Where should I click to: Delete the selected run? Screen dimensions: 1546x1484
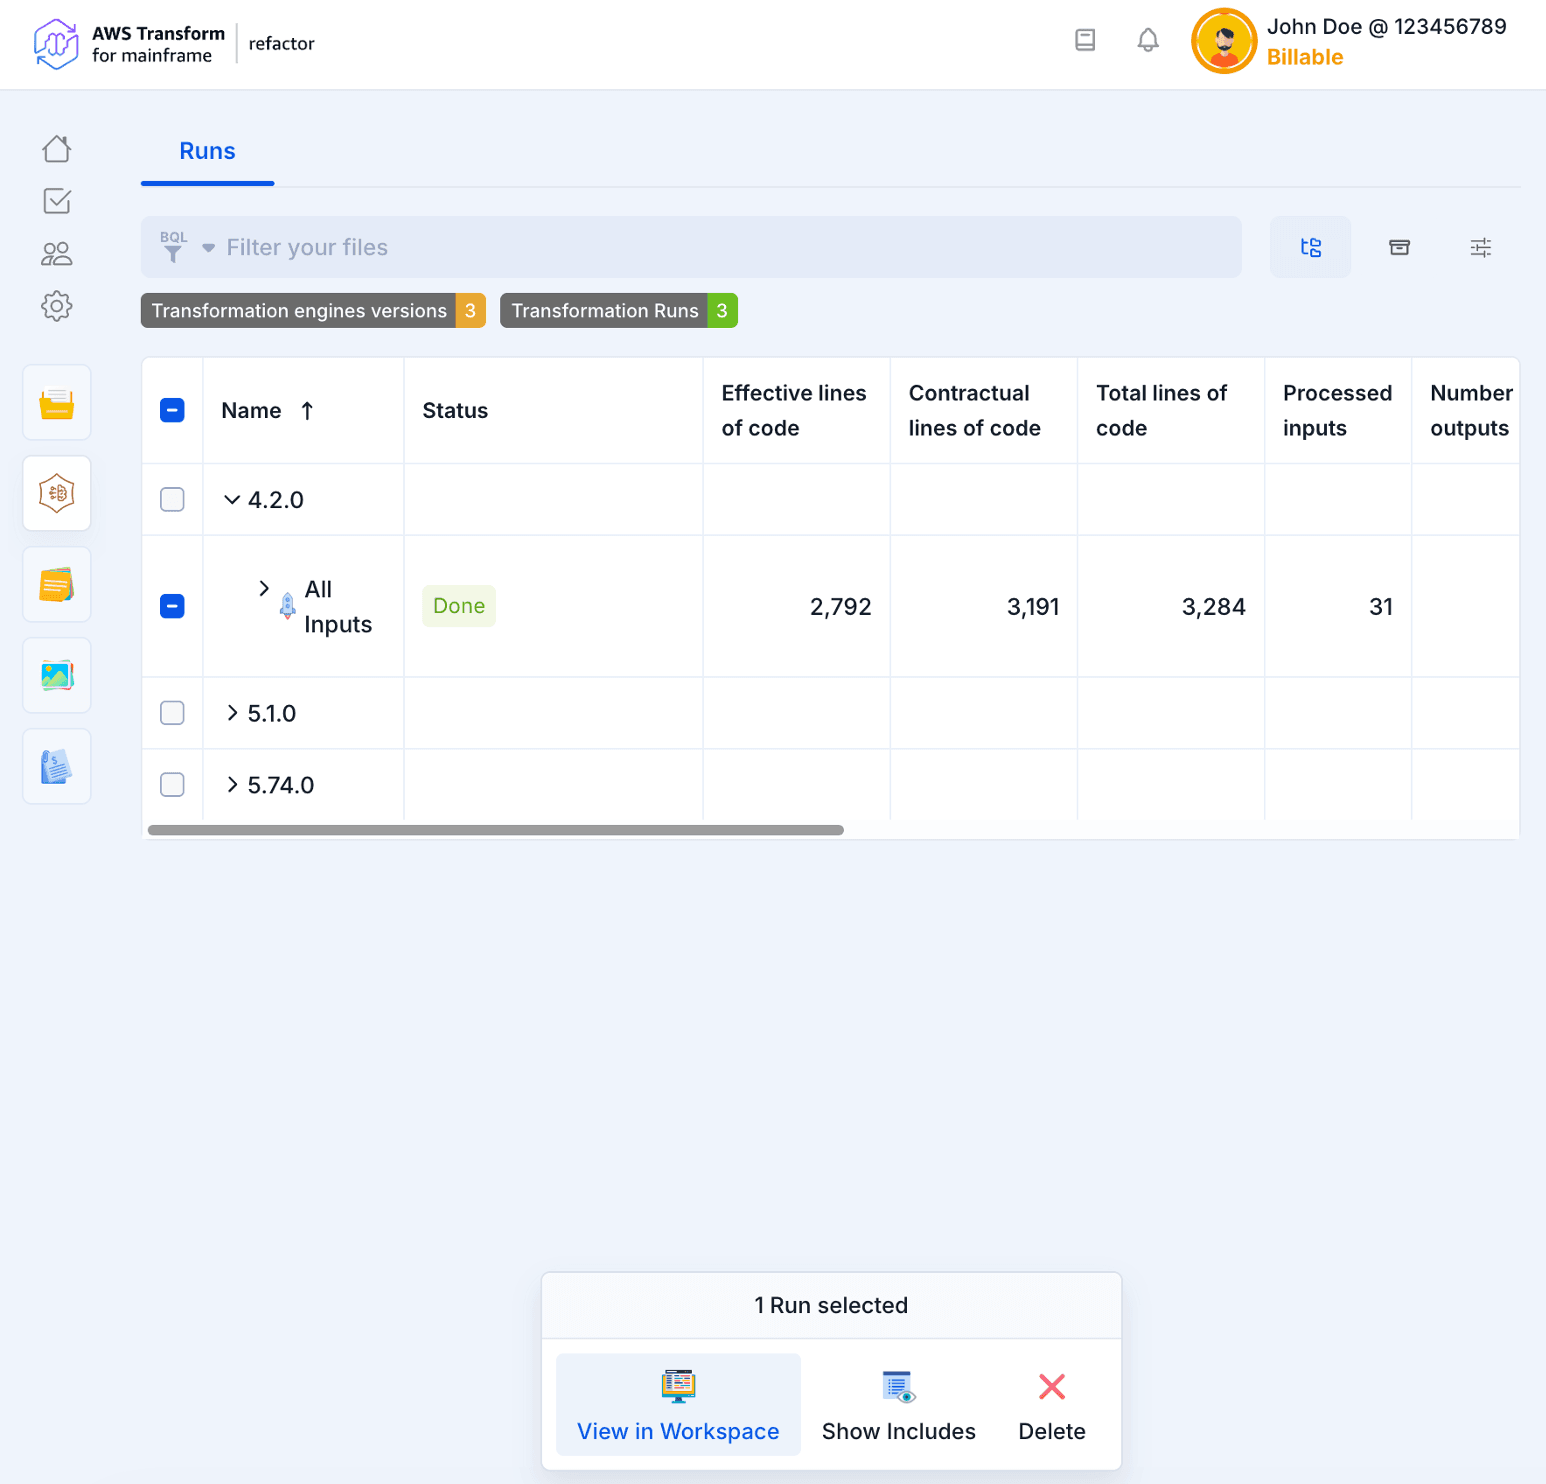[x=1051, y=1405]
